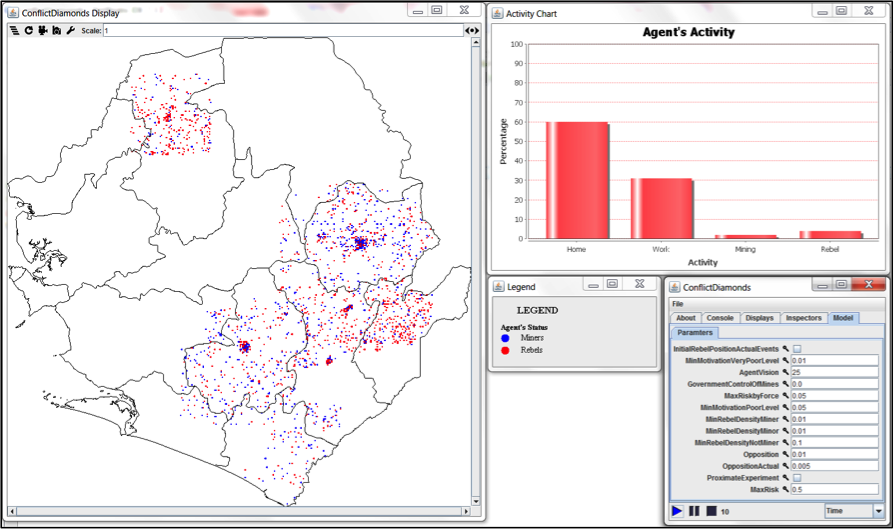Select the Paramters sub-tab
894x529 pixels.
coord(695,333)
